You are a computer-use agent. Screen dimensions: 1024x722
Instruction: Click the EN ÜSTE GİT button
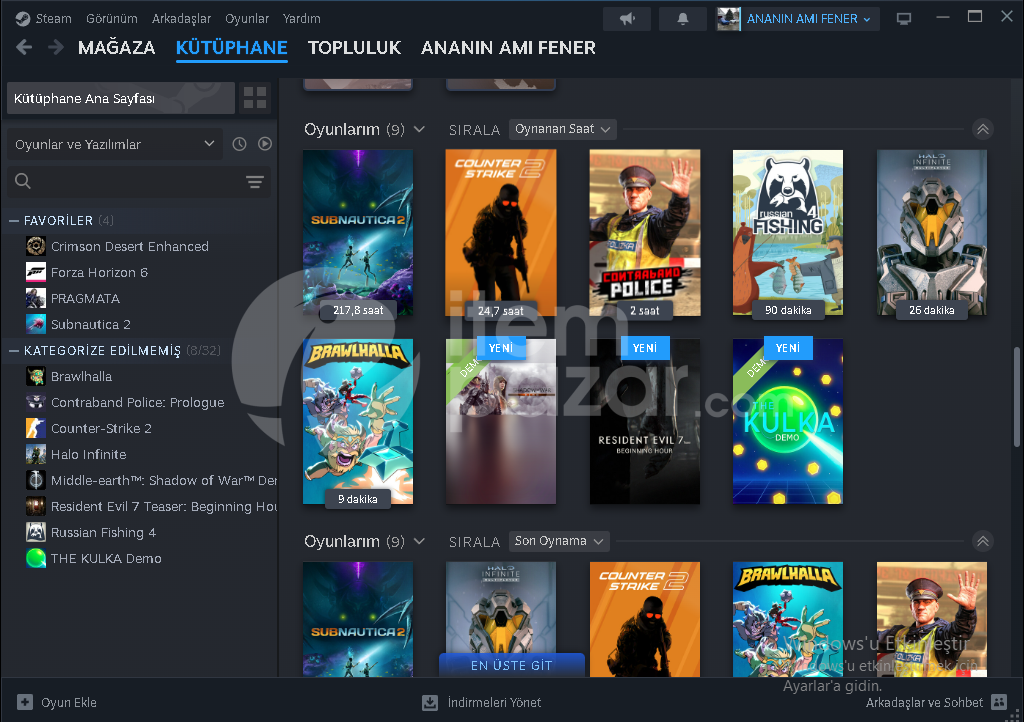pyautogui.click(x=511, y=665)
